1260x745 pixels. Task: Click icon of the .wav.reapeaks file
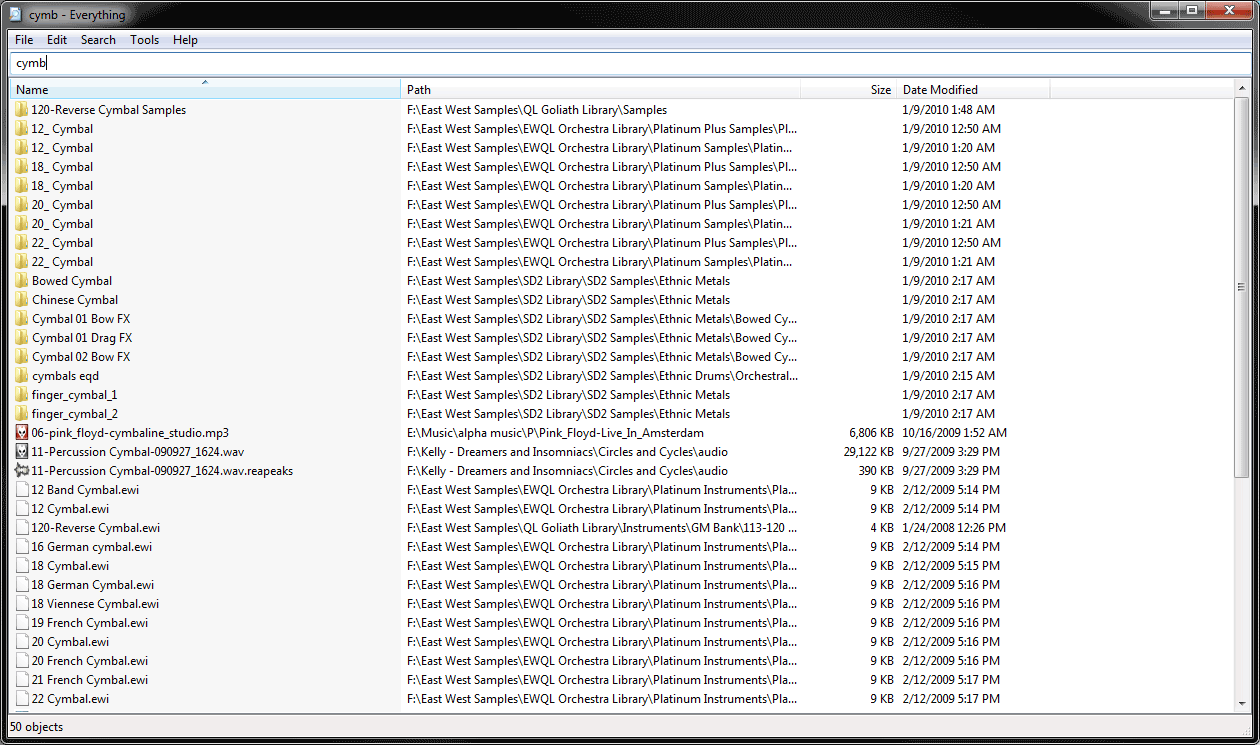click(22, 471)
